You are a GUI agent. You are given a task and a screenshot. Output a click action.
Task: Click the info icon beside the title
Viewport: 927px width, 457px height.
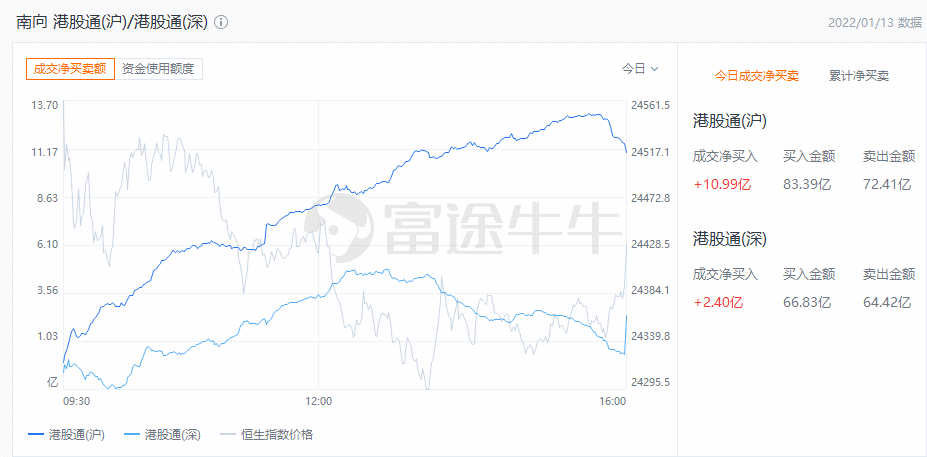click(221, 22)
